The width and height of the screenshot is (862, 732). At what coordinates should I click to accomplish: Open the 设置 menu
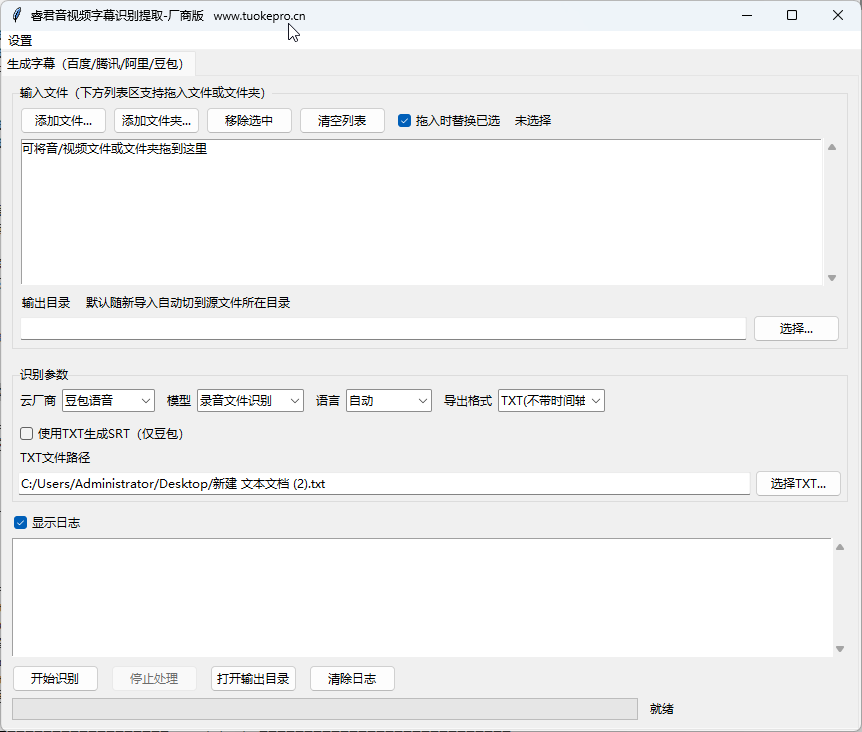point(20,41)
